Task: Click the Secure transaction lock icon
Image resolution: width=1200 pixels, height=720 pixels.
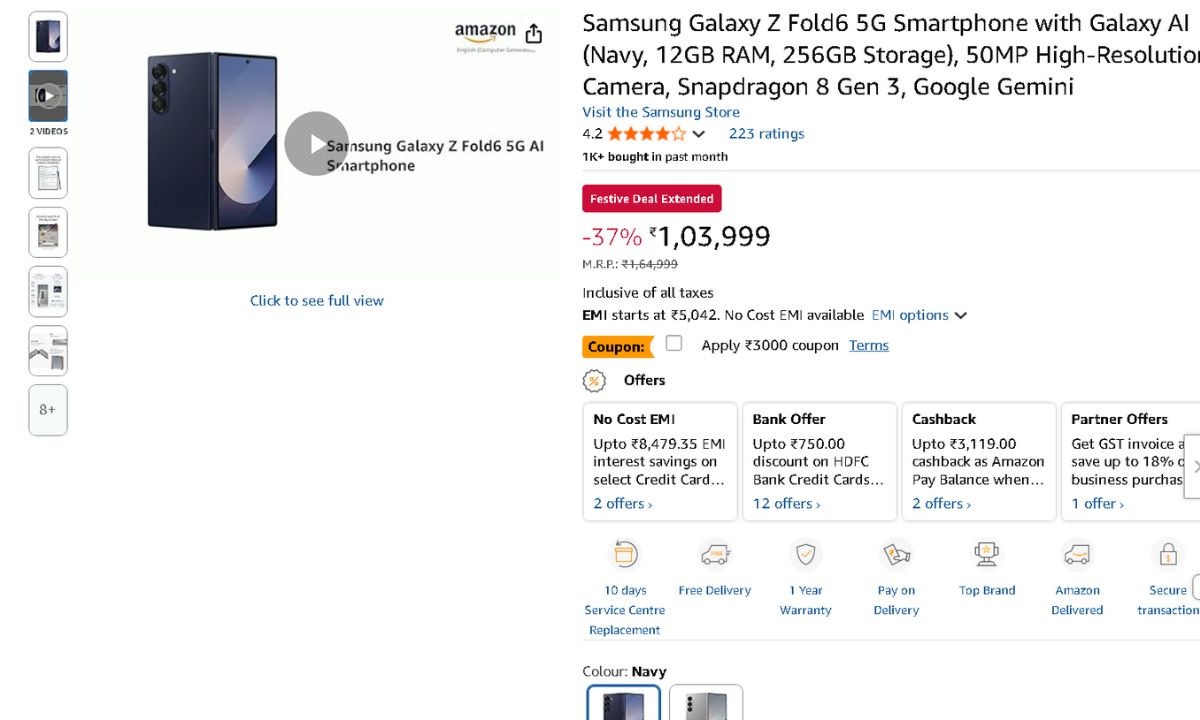Action: click(1167, 554)
